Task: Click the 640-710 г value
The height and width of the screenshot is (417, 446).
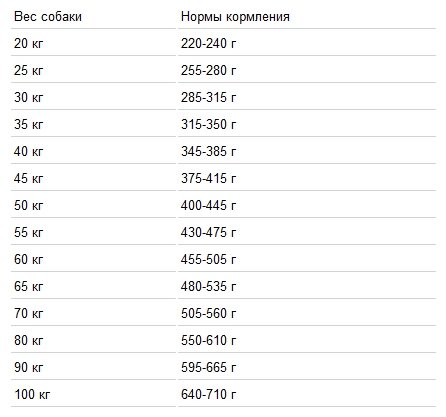Action: [208, 394]
